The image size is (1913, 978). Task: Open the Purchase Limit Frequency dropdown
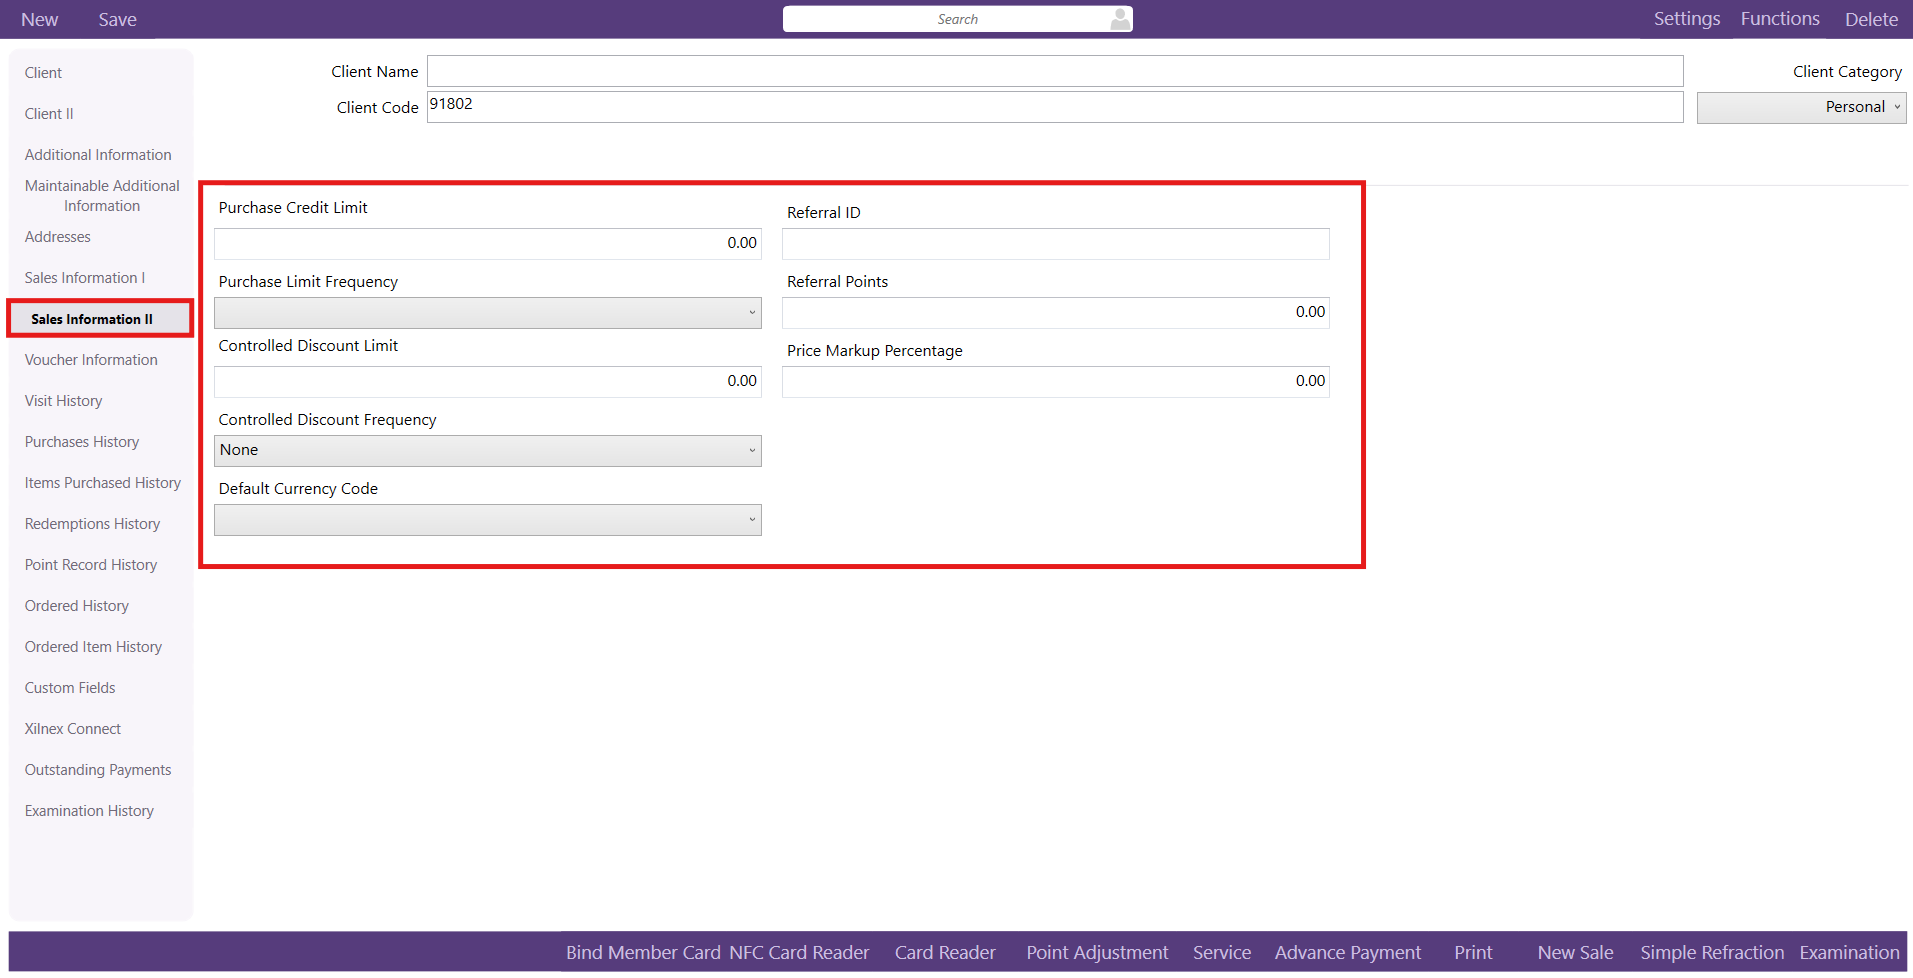[487, 313]
